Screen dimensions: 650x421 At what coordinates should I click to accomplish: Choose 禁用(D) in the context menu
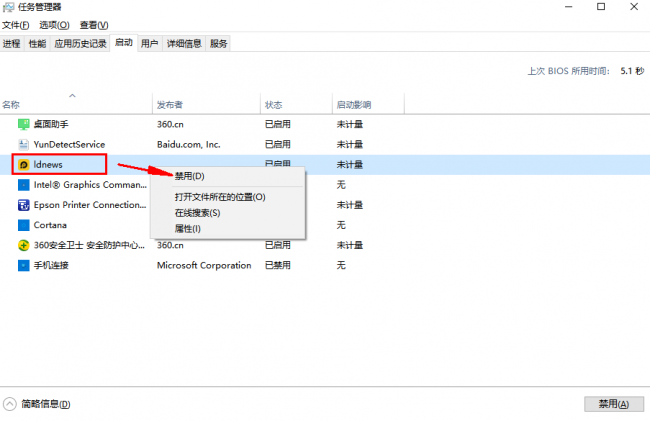click(228, 176)
